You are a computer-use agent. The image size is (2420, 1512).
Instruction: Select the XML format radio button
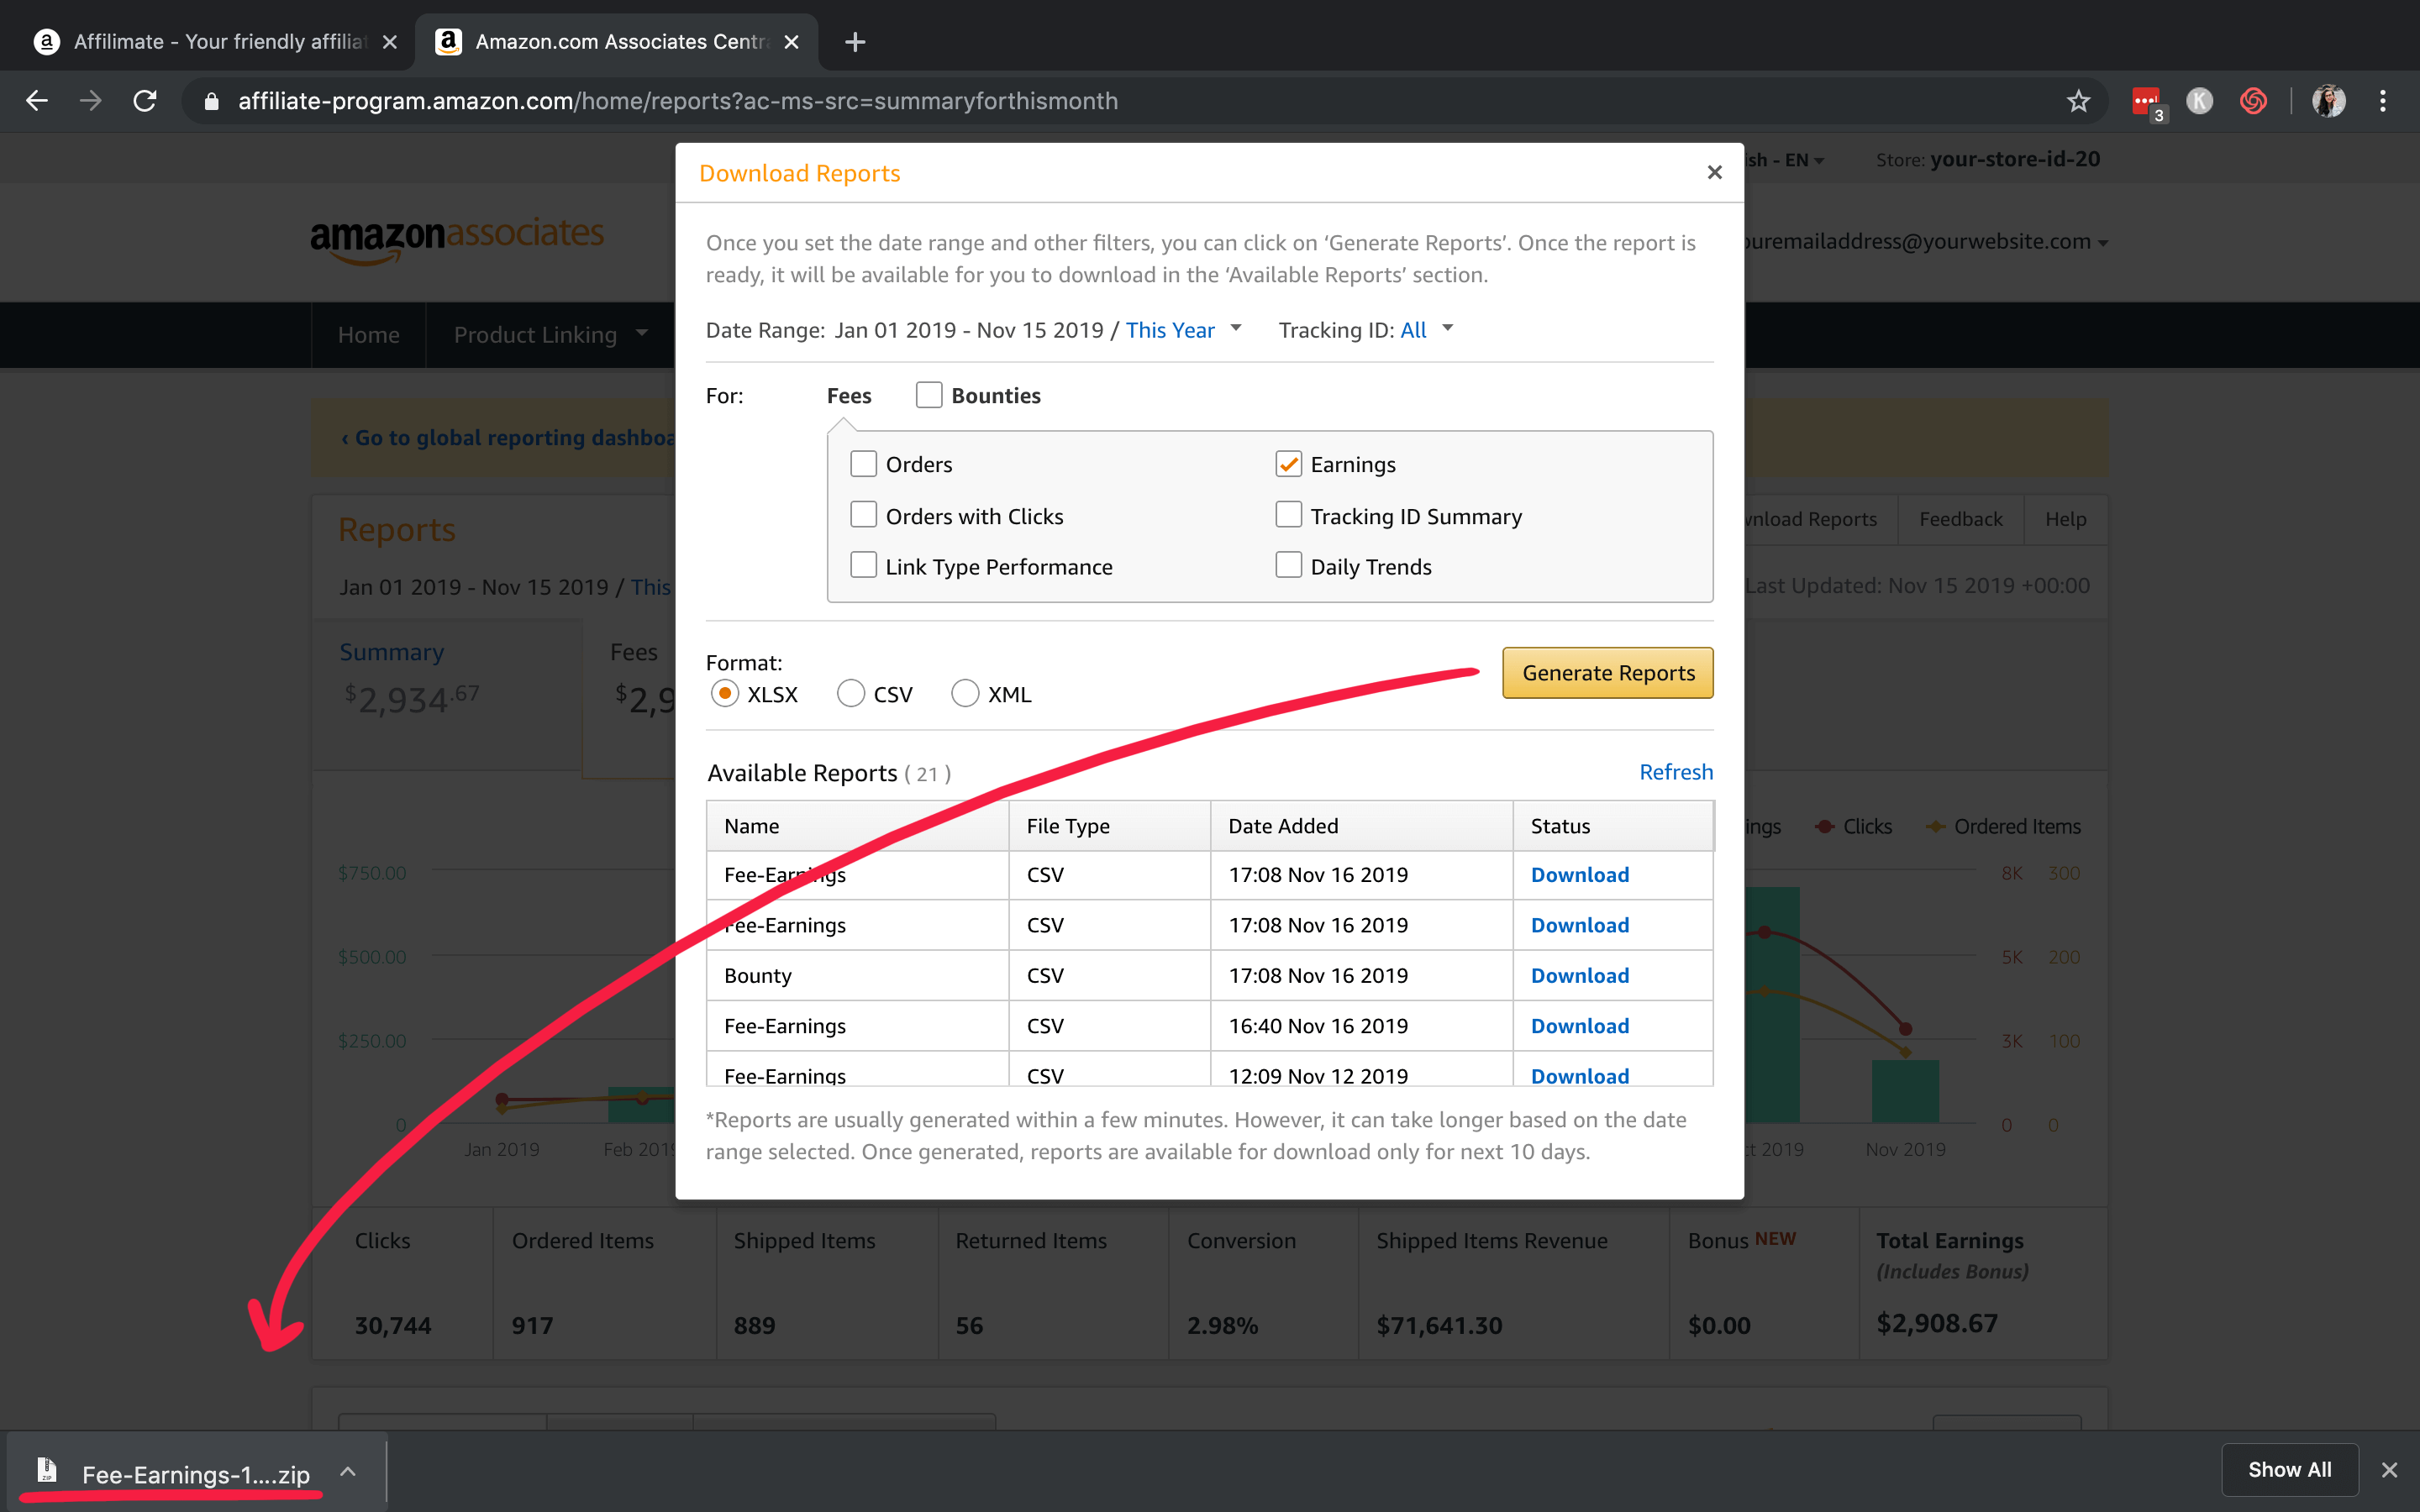coord(965,693)
